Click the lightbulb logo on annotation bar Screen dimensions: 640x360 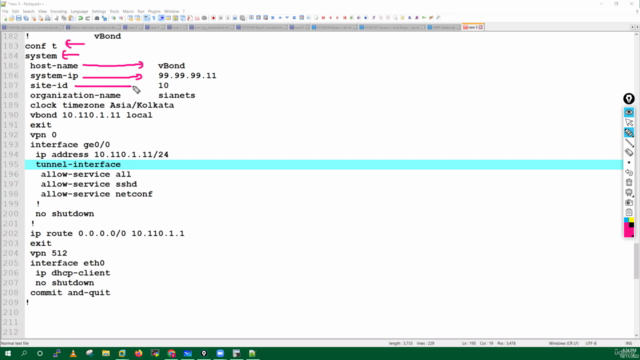[629, 98]
